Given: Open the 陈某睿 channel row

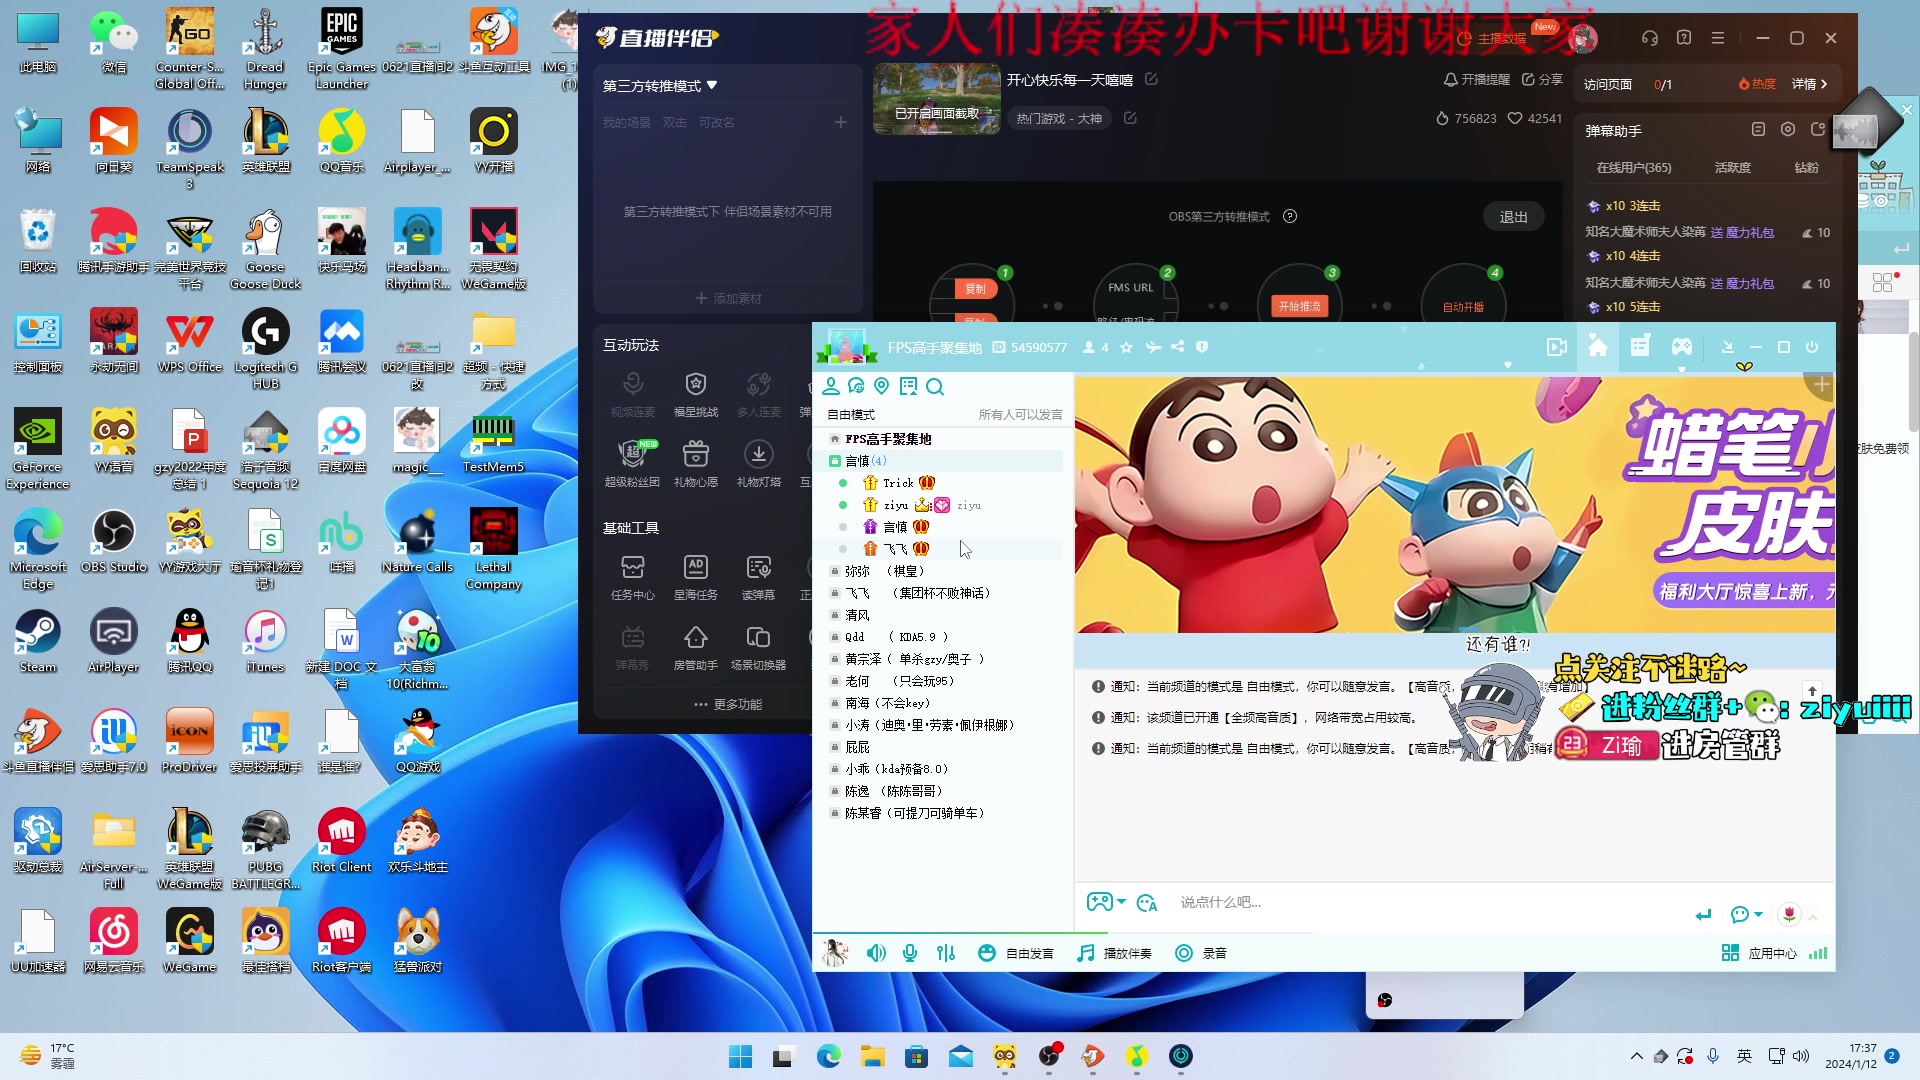Looking at the screenshot, I should 914,813.
